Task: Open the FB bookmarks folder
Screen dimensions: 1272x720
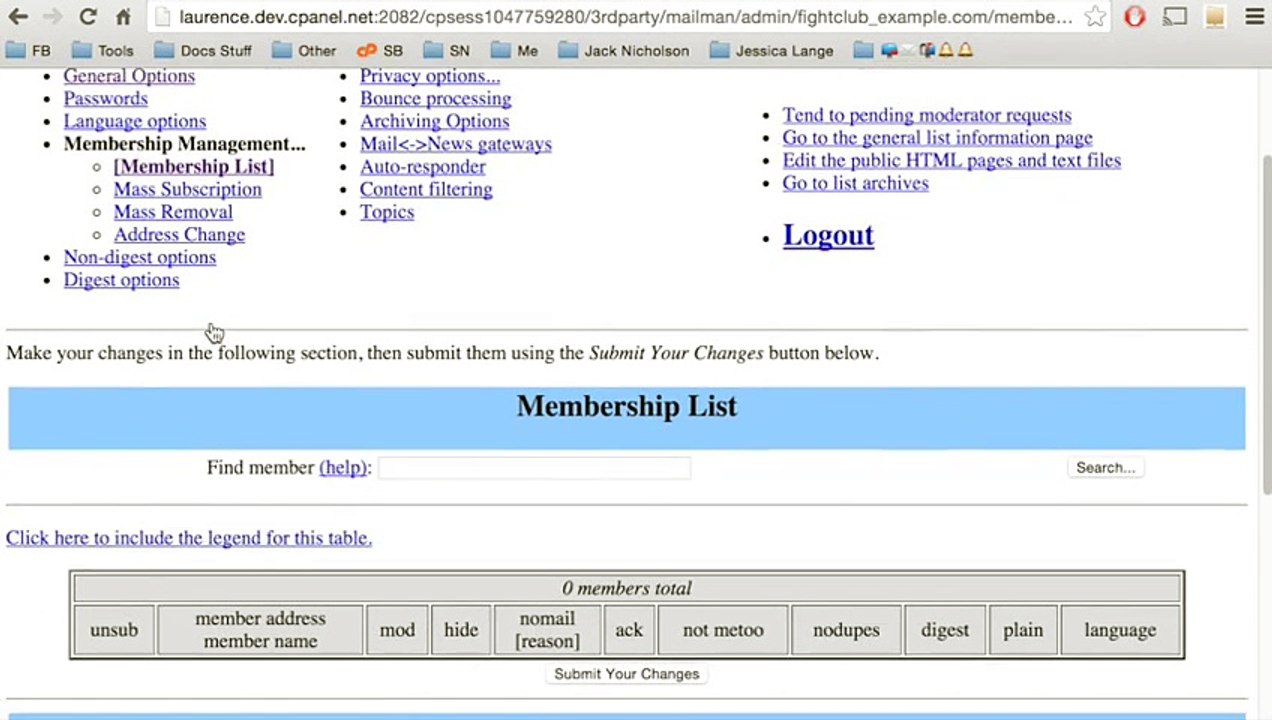Action: click(x=28, y=50)
